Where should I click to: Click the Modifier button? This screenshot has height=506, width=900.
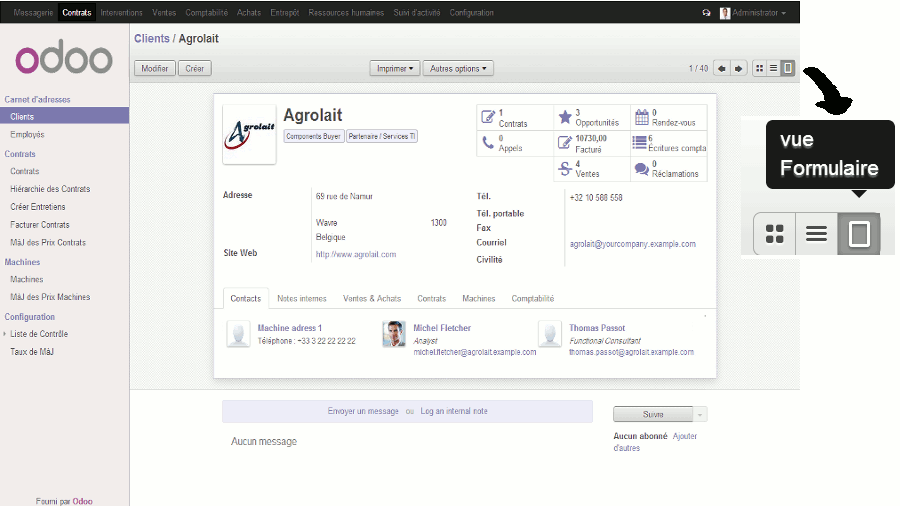155,68
